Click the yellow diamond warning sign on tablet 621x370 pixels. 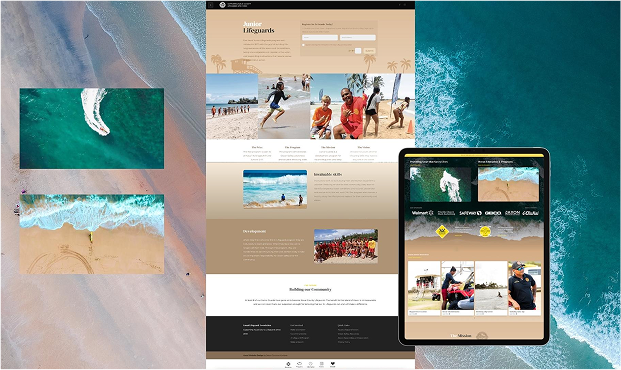[x=442, y=232]
